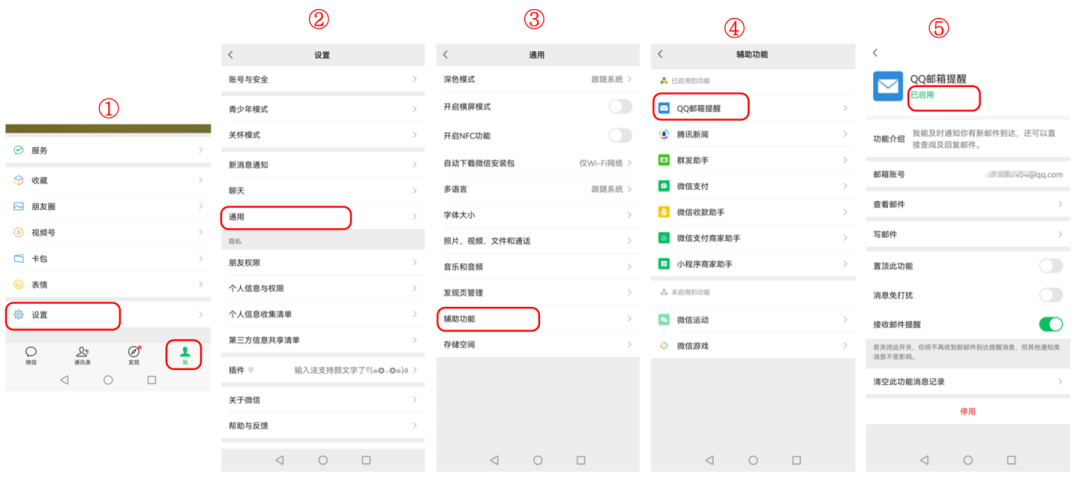Open 青少年模式 setting
Screen dimensions: 1080x478
click(x=323, y=109)
